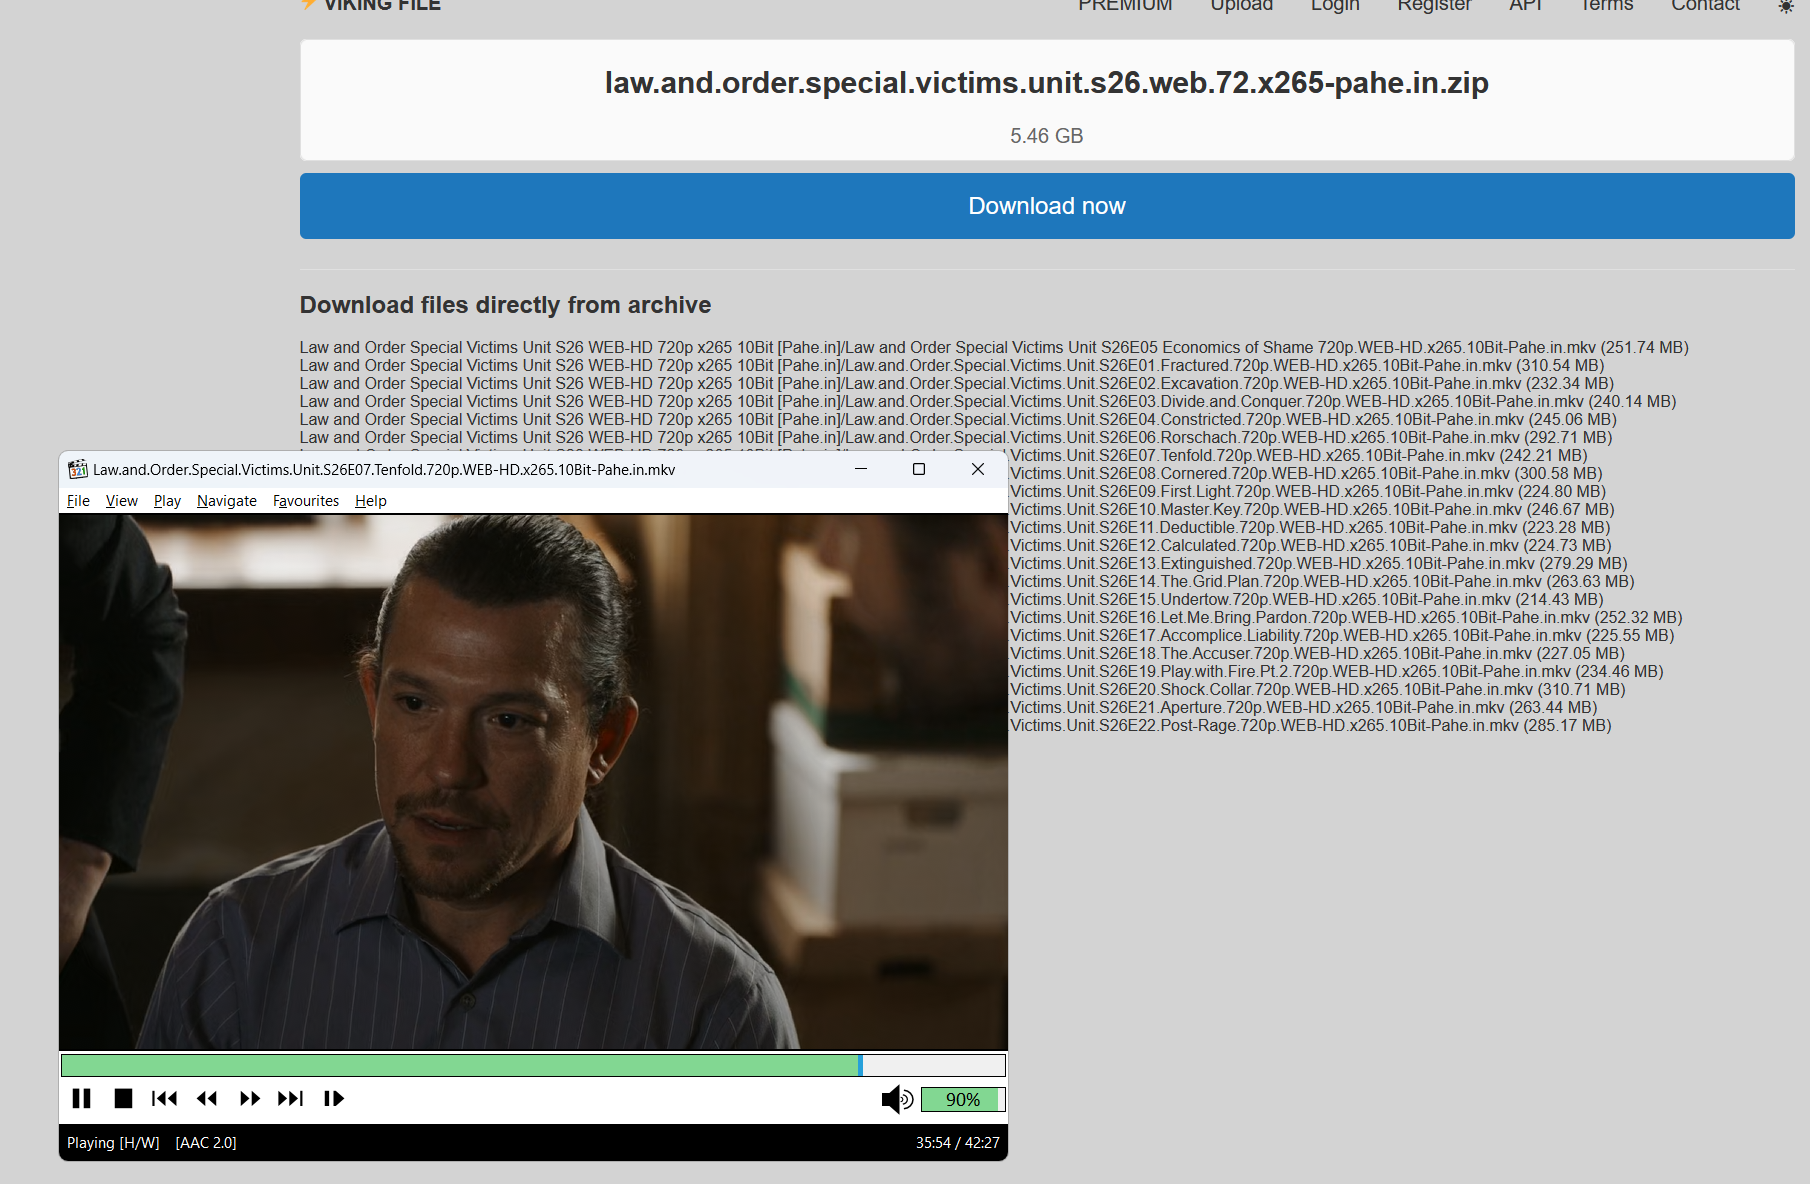Open the Favourites menu in the player
This screenshot has width=1810, height=1184.
[306, 501]
